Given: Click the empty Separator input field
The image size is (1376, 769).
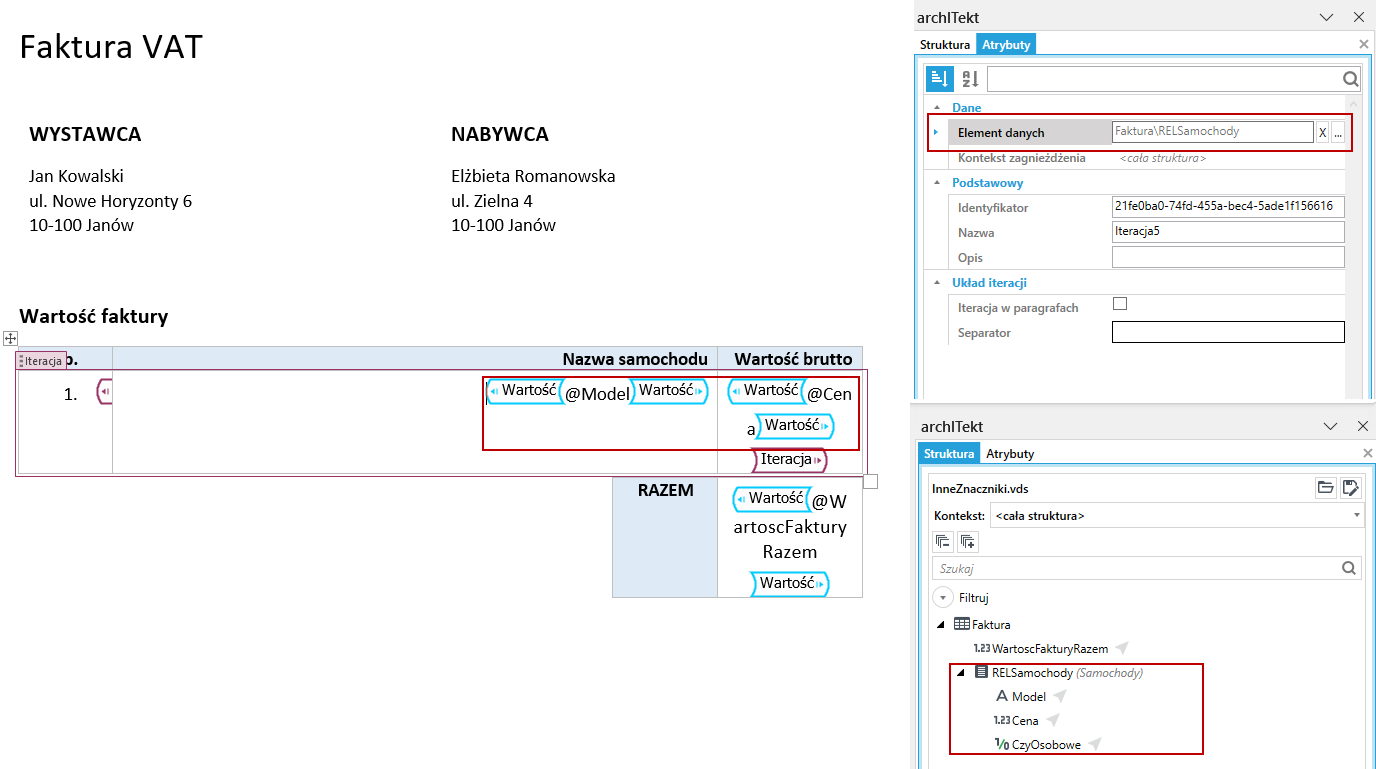Looking at the screenshot, I should [x=1228, y=332].
